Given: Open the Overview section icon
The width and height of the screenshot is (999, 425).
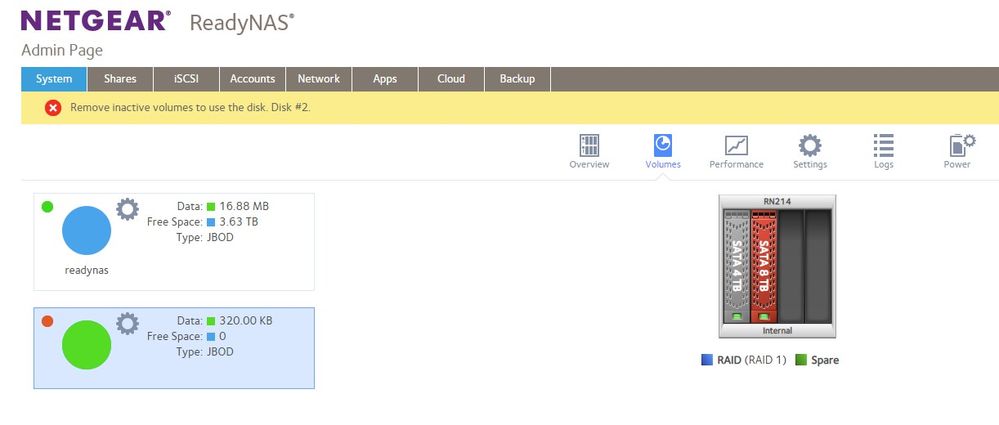Looking at the screenshot, I should pos(589,145).
